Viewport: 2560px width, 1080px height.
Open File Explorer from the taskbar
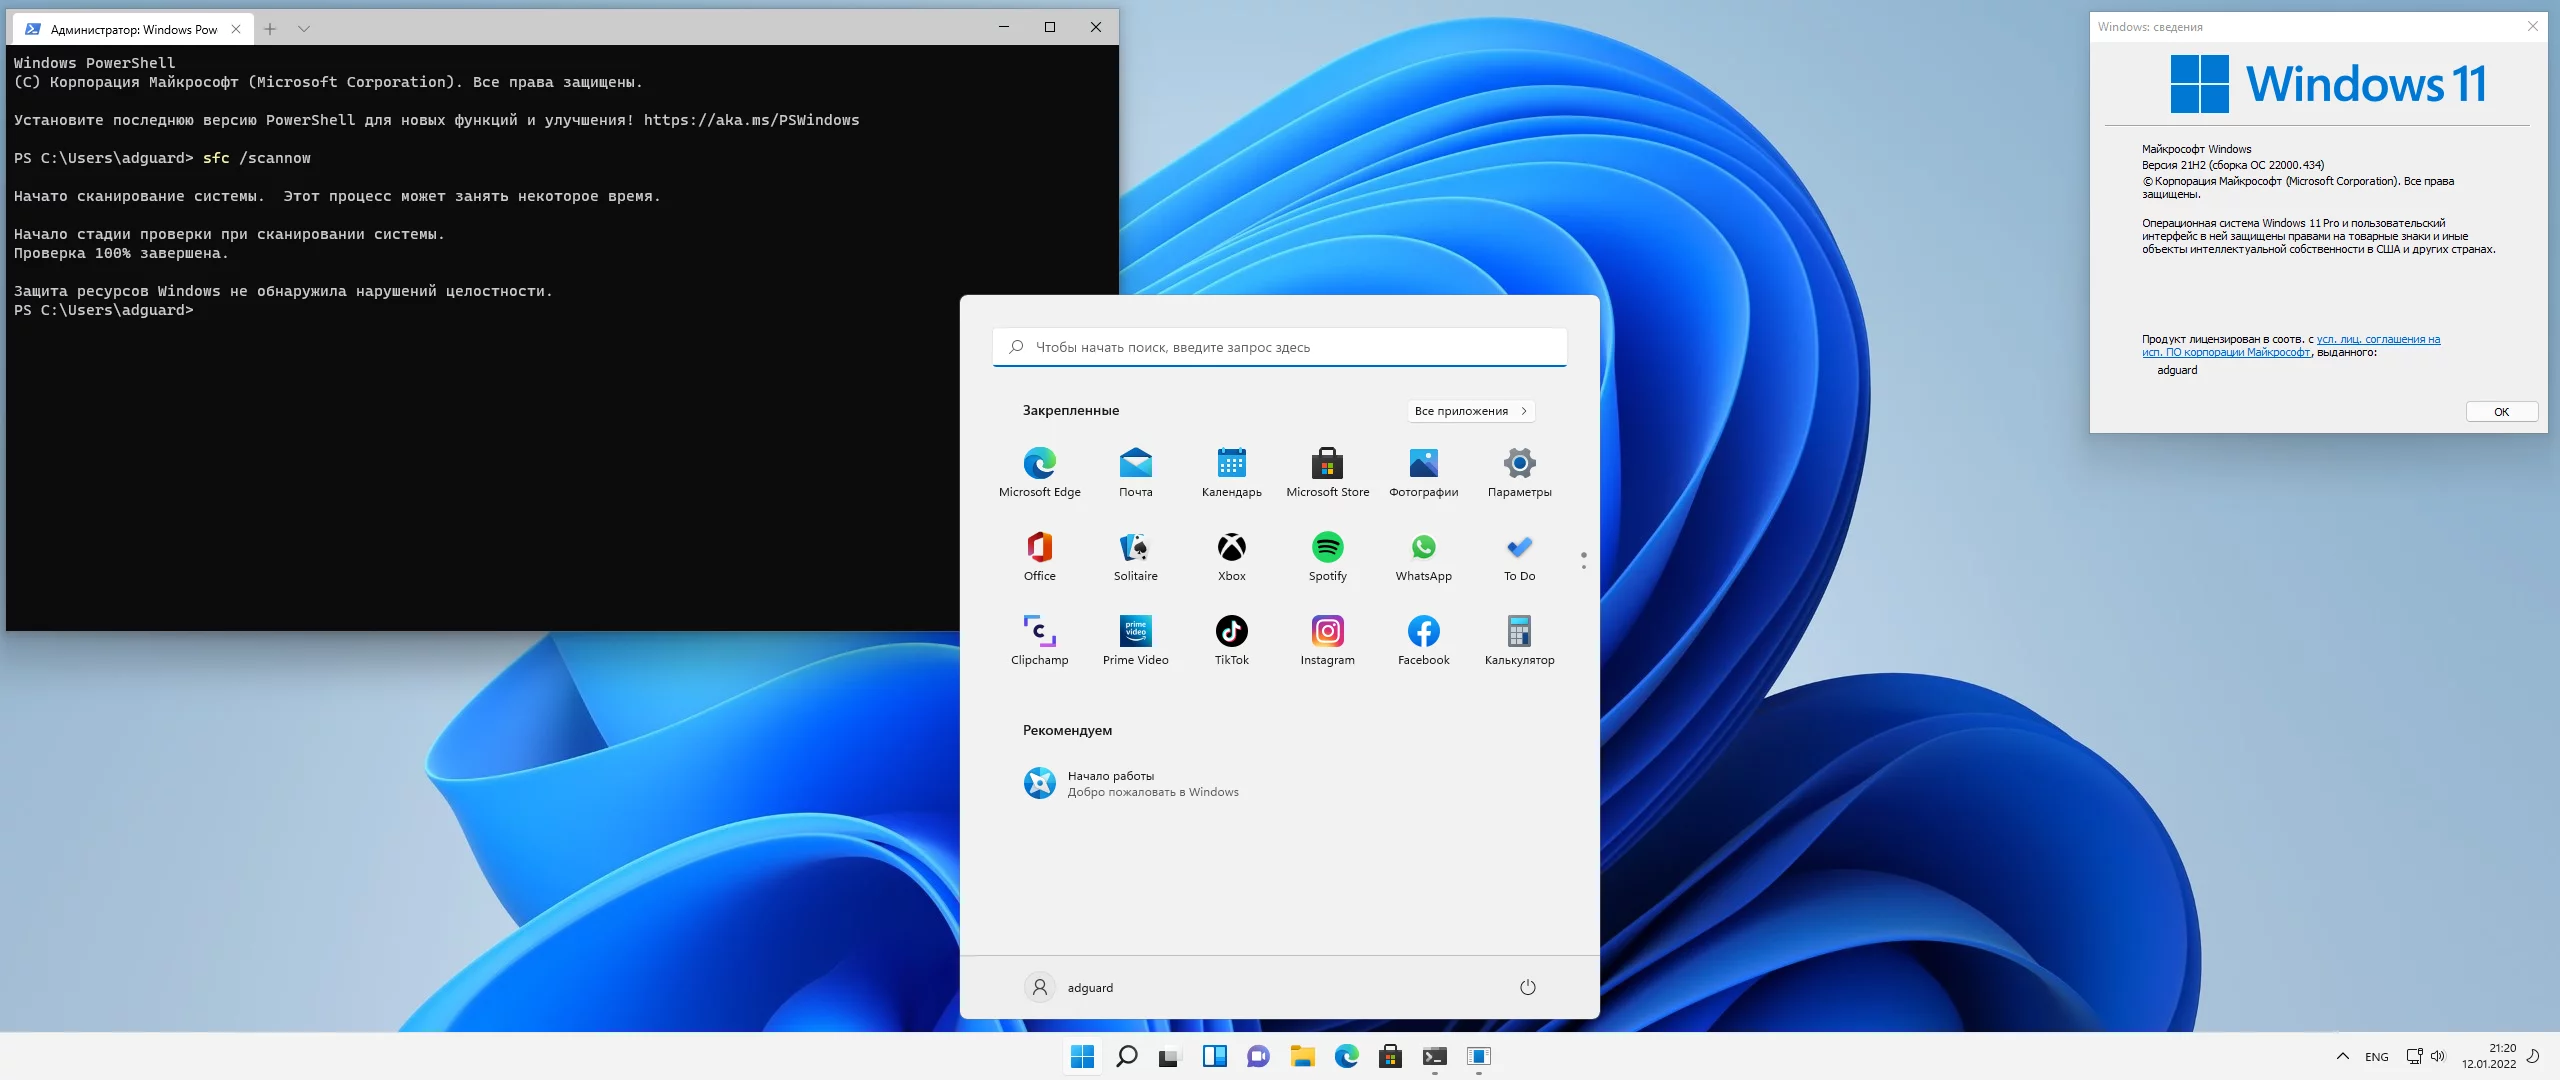click(x=1302, y=1056)
